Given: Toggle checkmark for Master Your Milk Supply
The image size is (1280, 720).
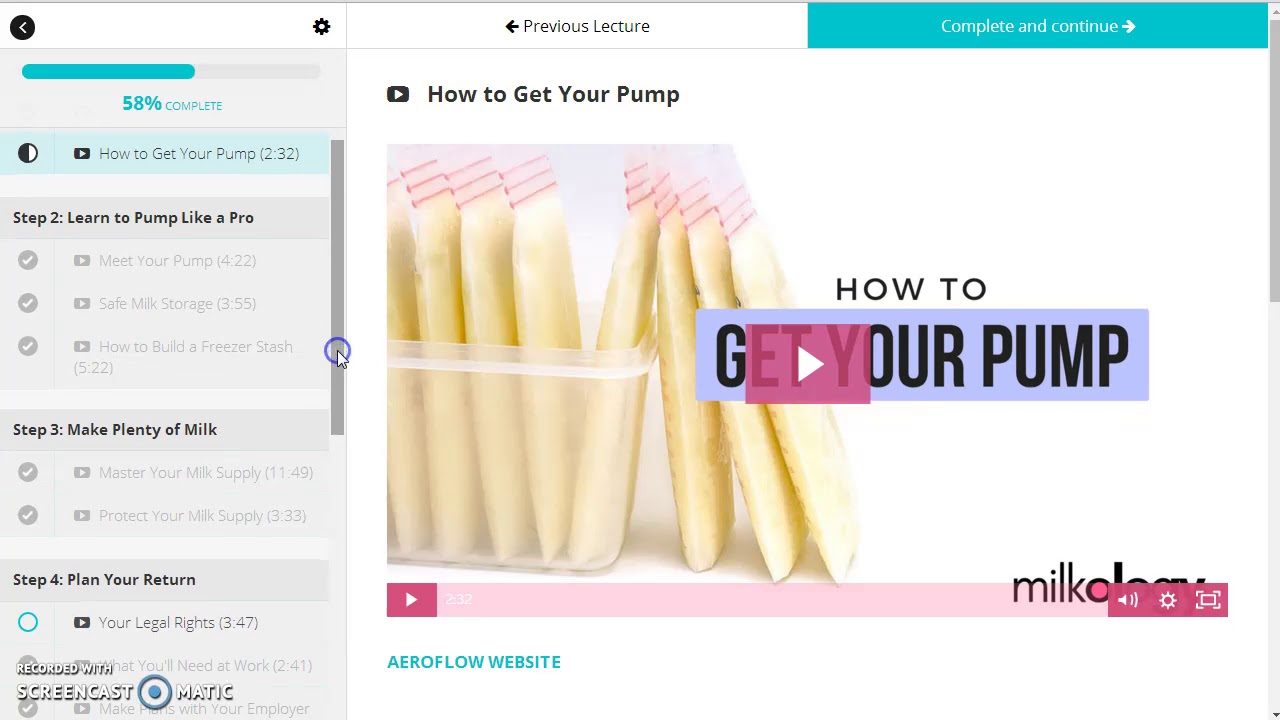Looking at the screenshot, I should [28, 472].
